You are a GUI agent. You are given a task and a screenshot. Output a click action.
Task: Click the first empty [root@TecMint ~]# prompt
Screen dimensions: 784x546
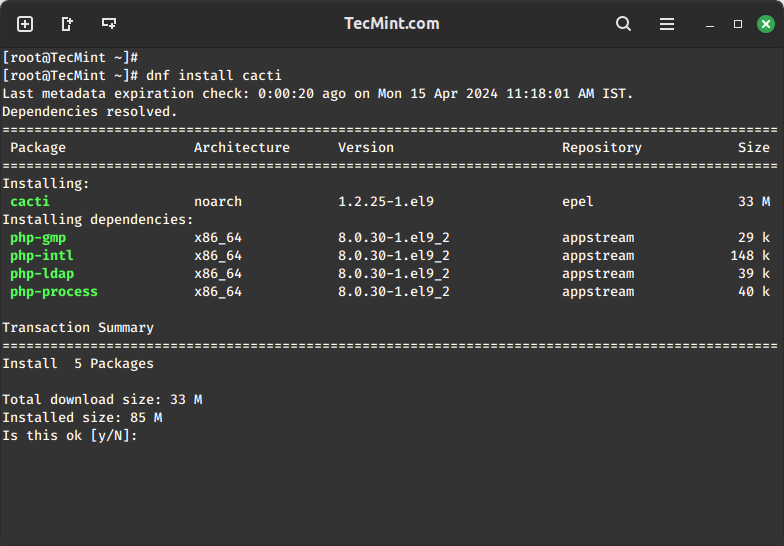70,58
